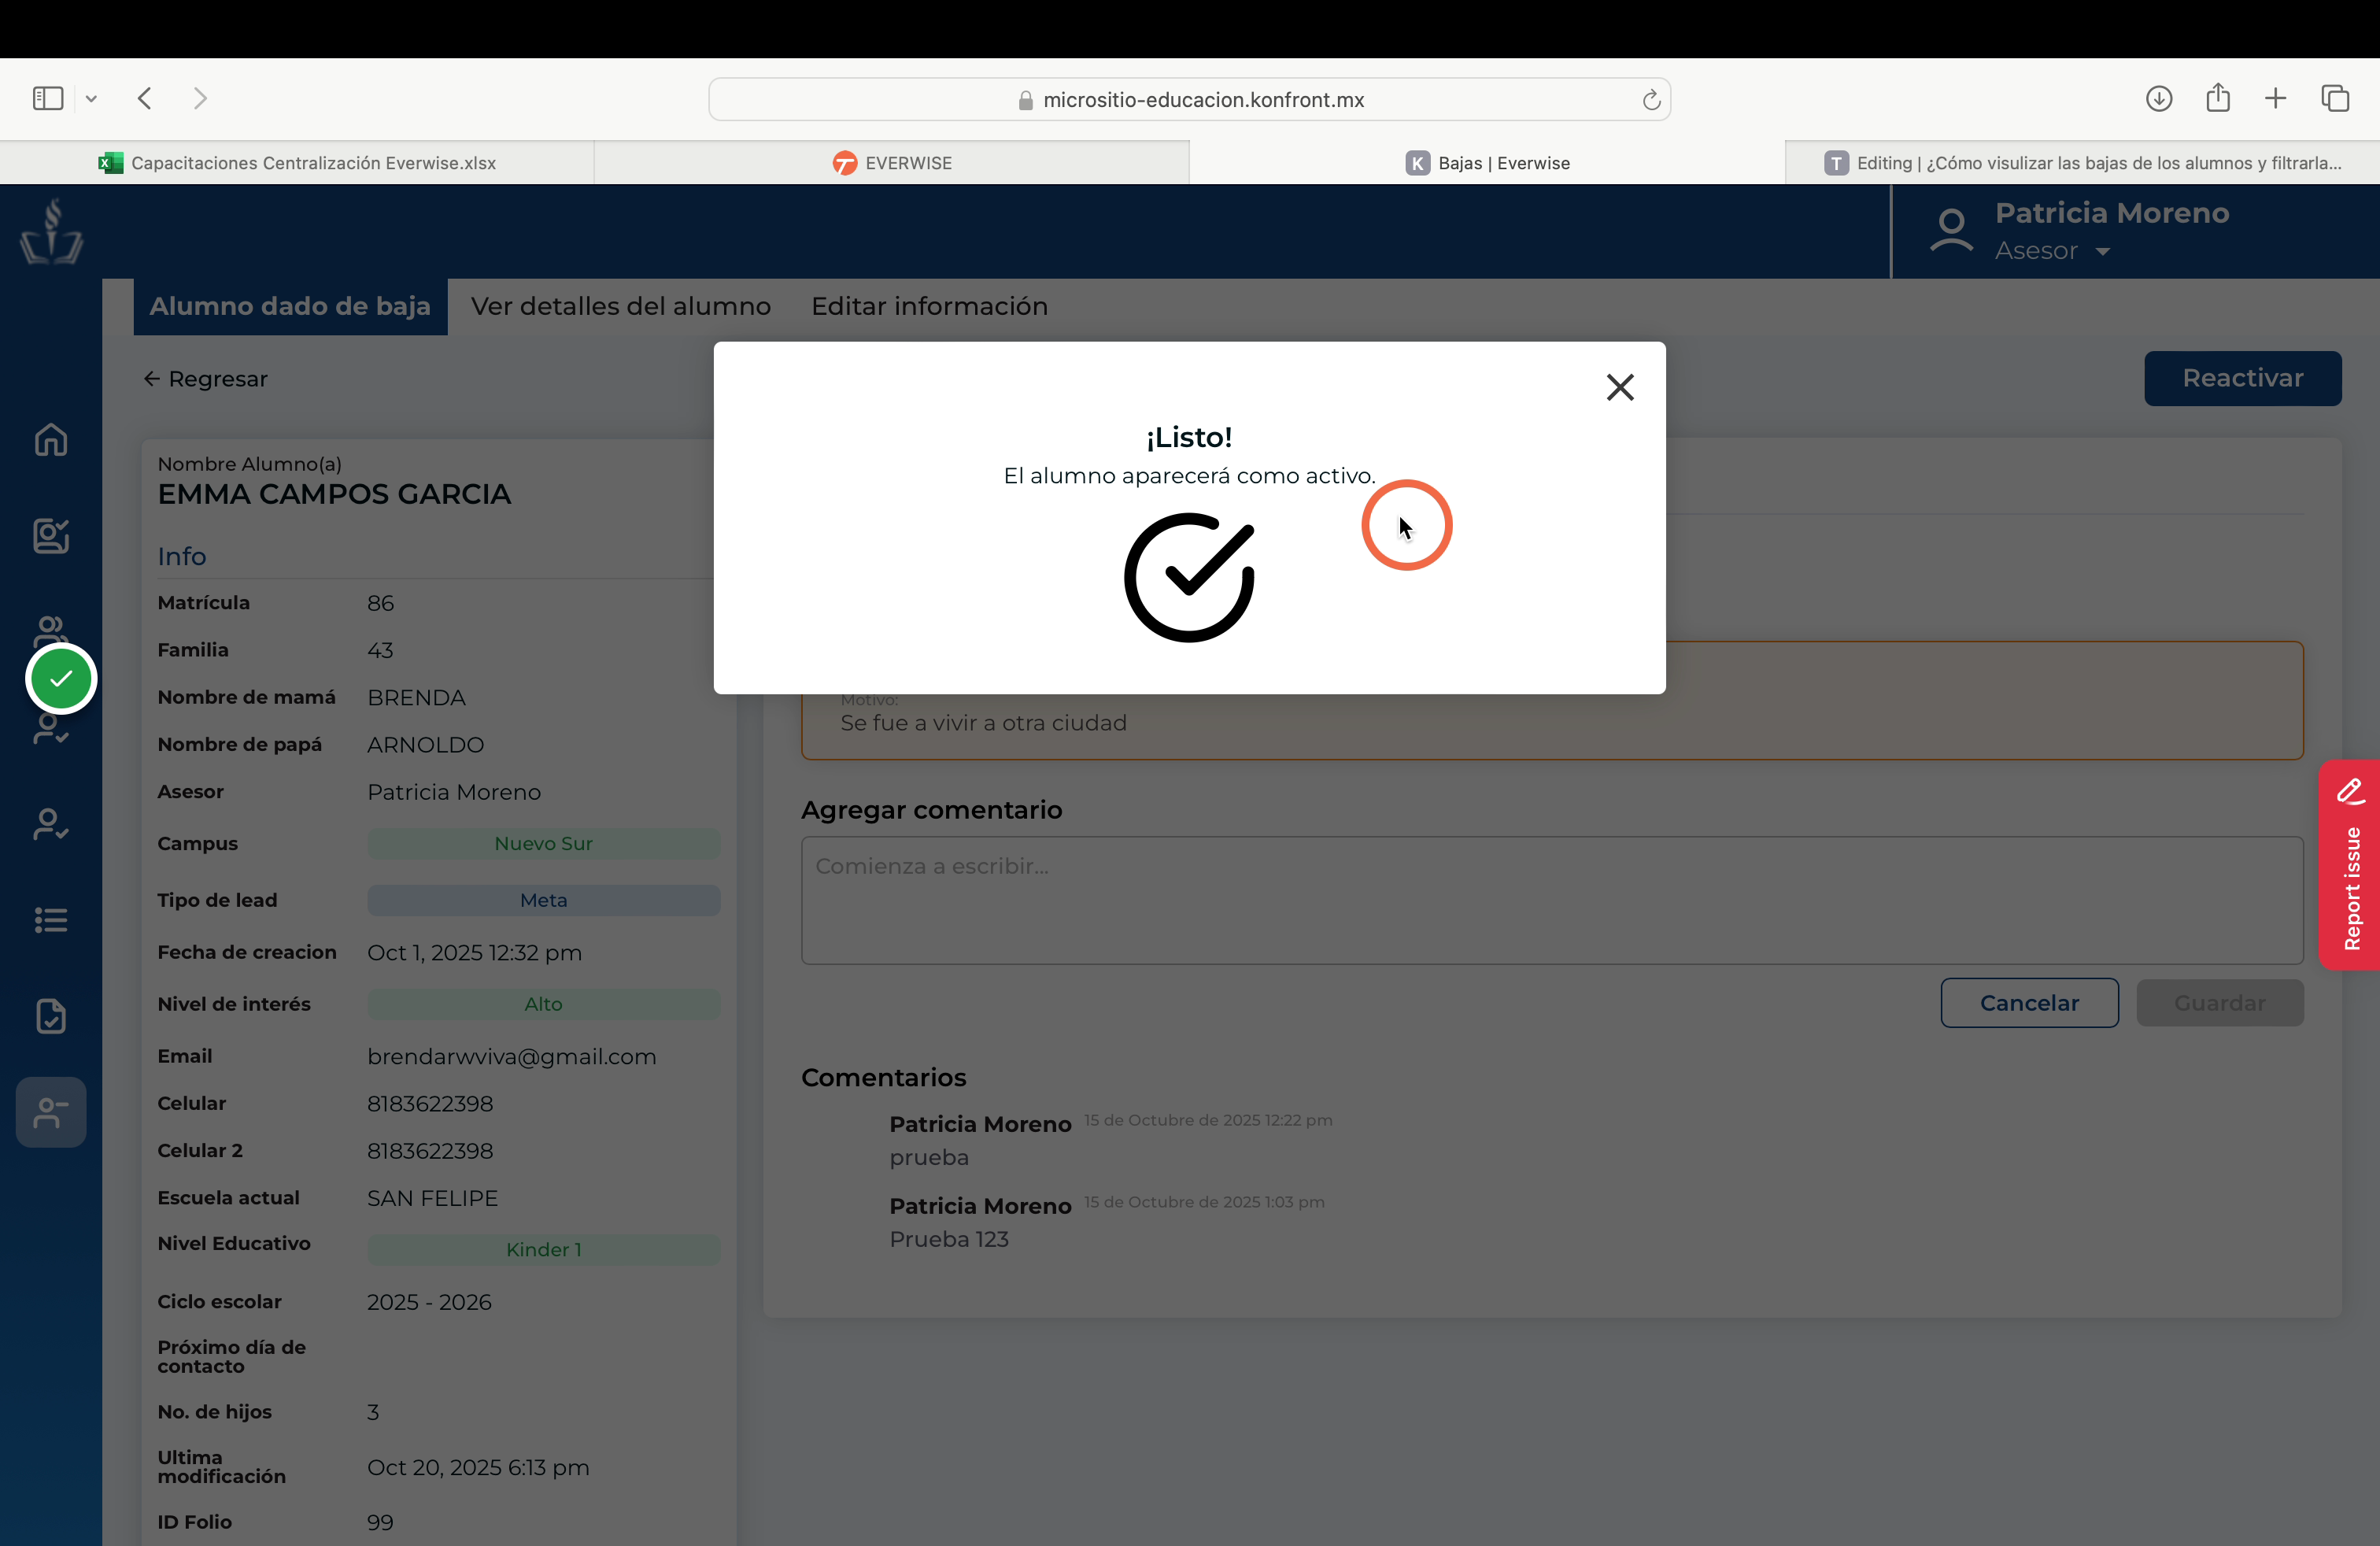Screen dimensions: 2380x1546
Task: Switch to Capacitaciones Centralización Everwise.xlsx tab
Action: pos(297,163)
